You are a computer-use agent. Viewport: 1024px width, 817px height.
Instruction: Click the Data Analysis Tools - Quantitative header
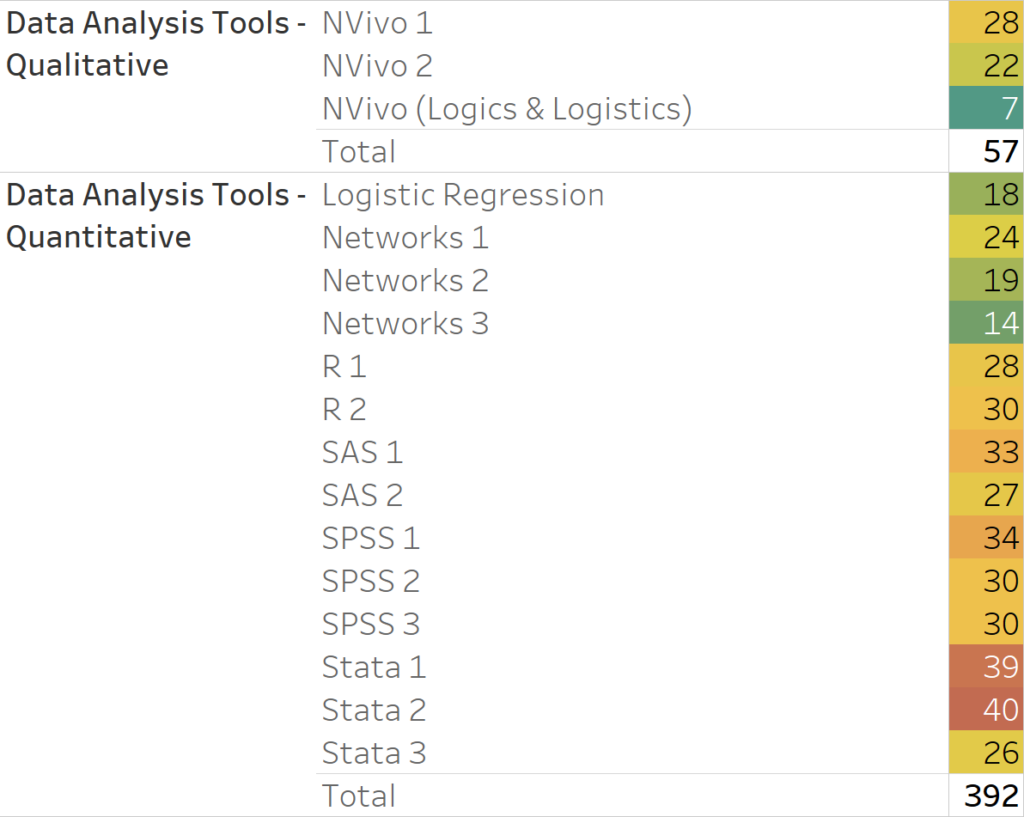156,216
